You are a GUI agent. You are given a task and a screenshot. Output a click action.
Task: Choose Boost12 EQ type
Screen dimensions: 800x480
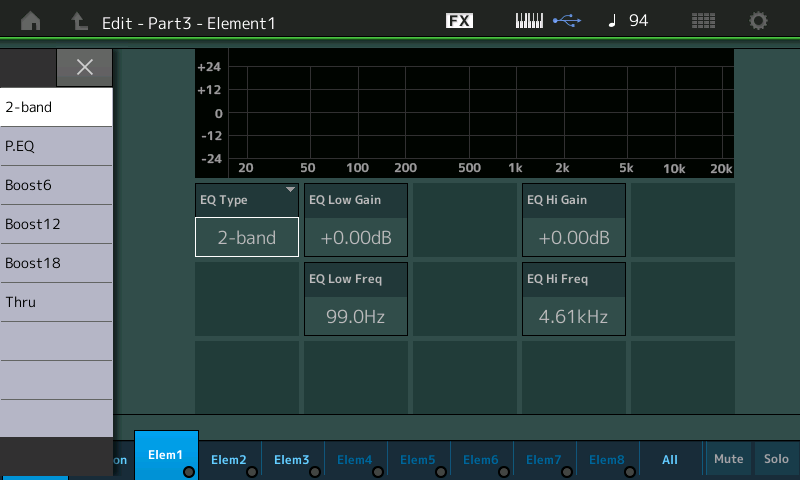(x=56, y=224)
